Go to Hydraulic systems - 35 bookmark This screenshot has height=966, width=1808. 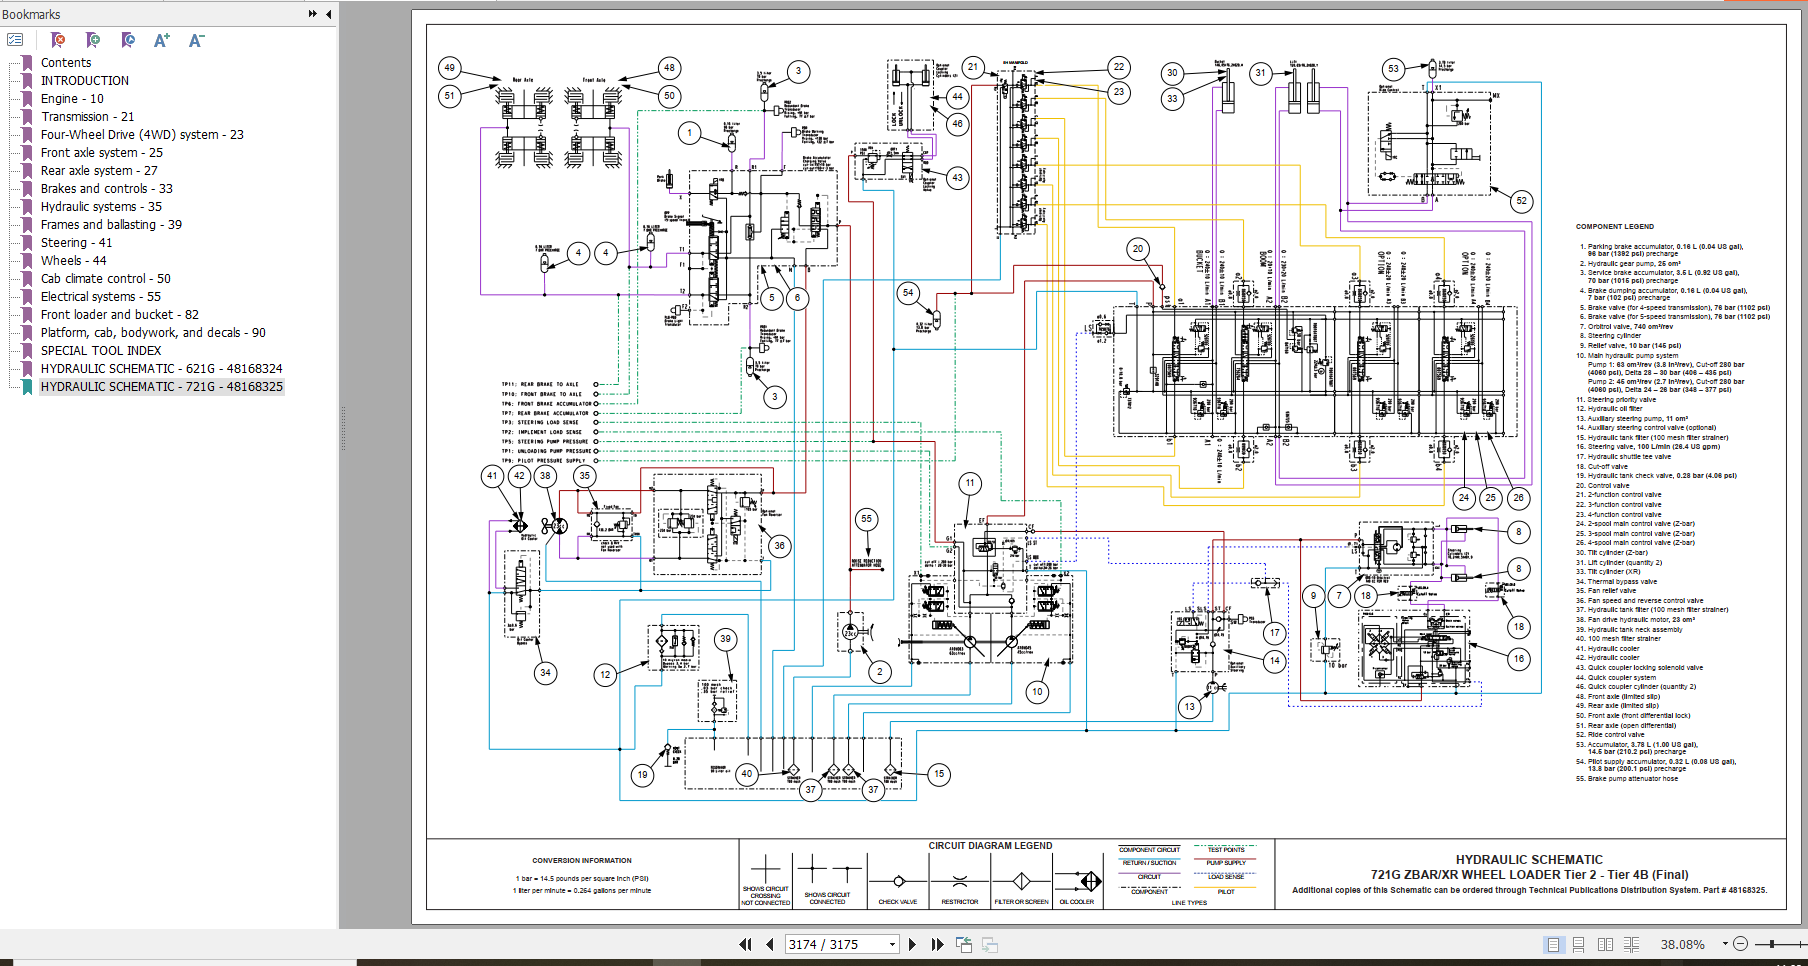coord(101,207)
